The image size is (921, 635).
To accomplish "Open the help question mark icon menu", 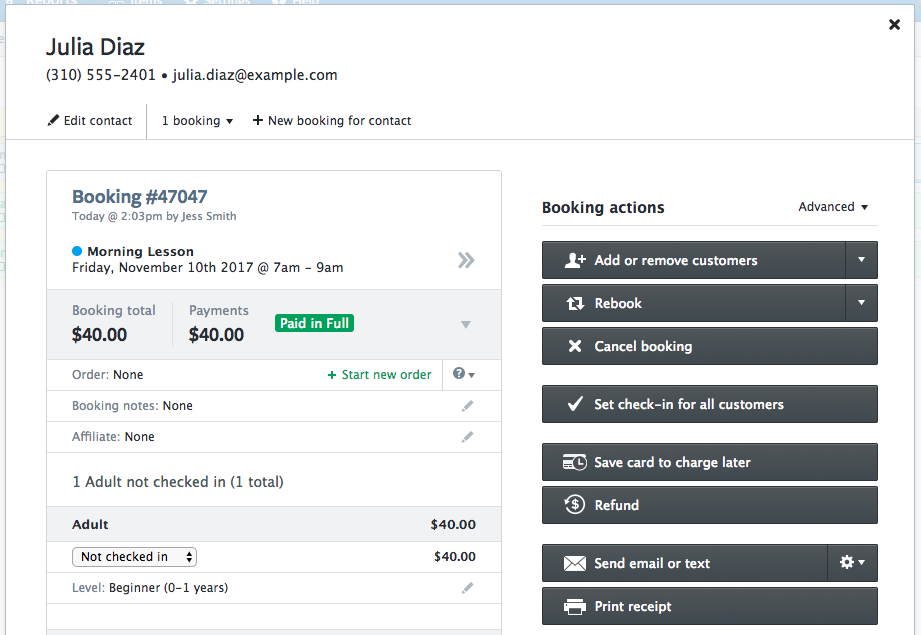I will pos(463,374).
